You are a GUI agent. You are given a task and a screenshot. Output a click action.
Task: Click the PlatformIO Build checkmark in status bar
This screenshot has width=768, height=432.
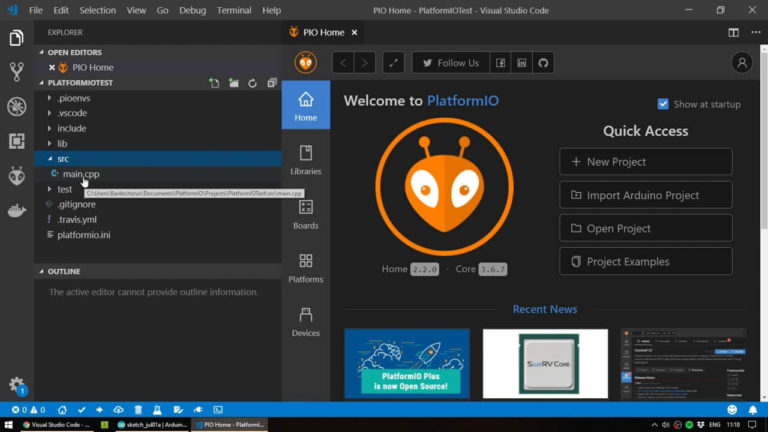coord(81,410)
